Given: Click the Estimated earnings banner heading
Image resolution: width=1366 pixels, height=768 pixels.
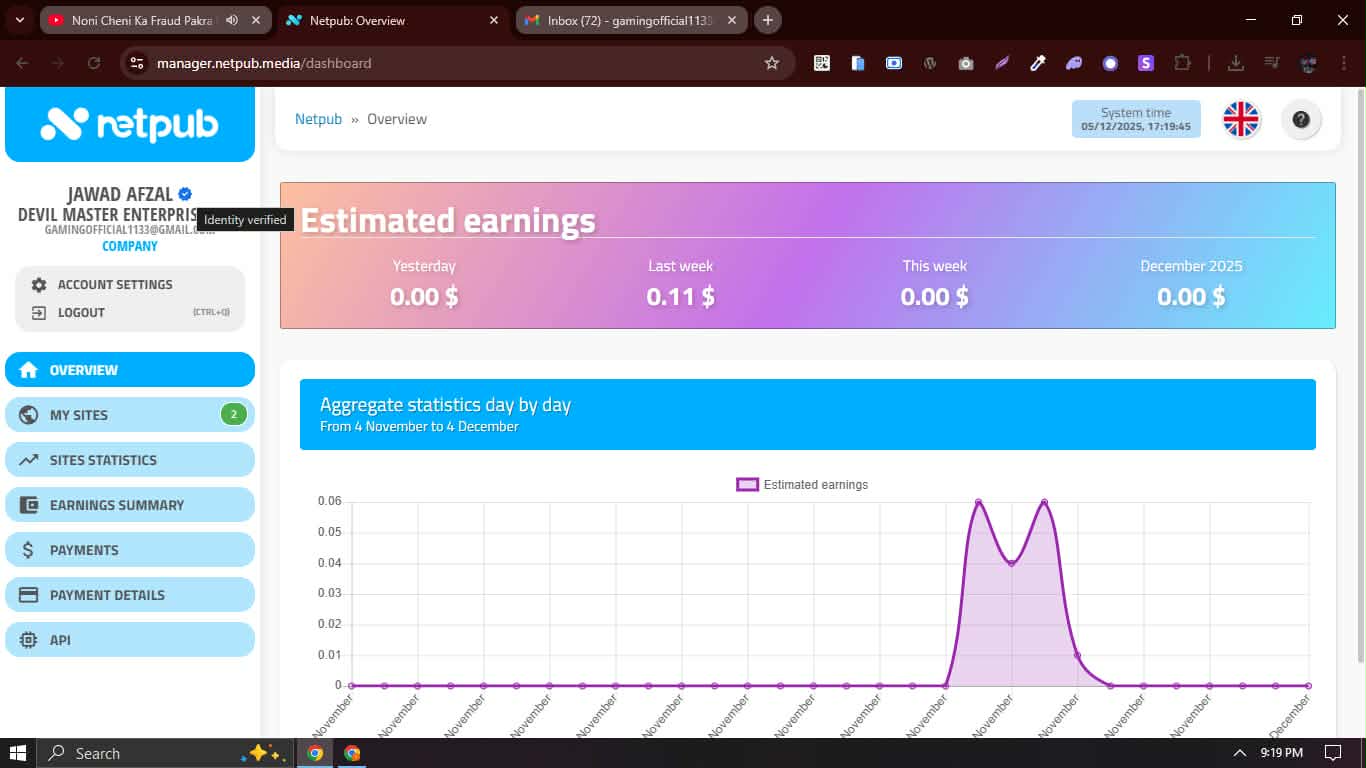Looking at the screenshot, I should tap(448, 221).
